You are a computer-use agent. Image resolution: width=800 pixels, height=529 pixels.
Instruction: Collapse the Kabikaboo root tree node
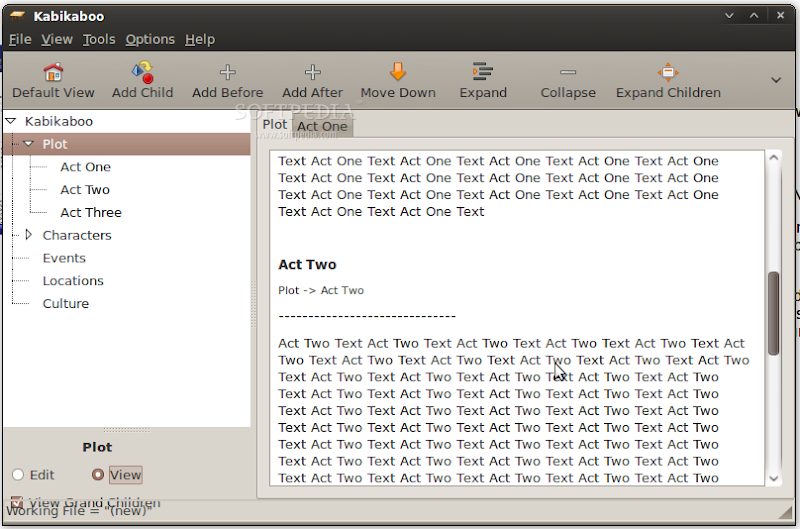click(11, 121)
